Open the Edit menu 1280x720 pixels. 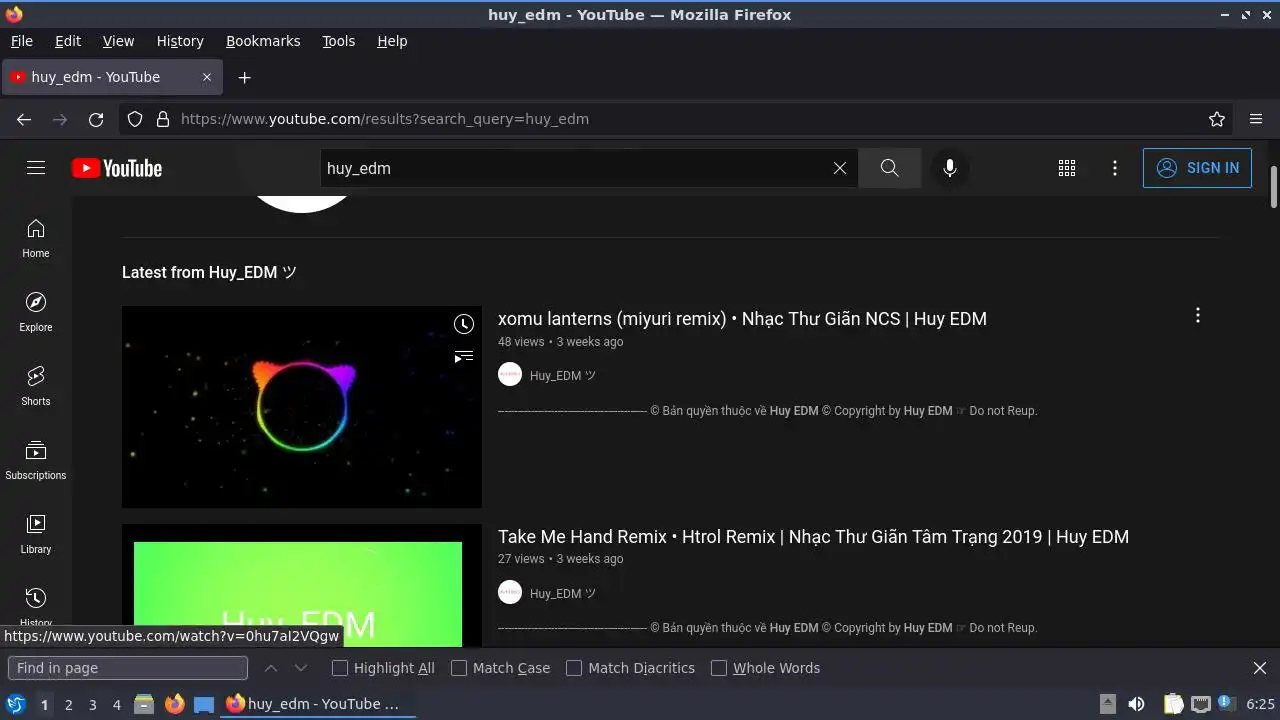[68, 41]
